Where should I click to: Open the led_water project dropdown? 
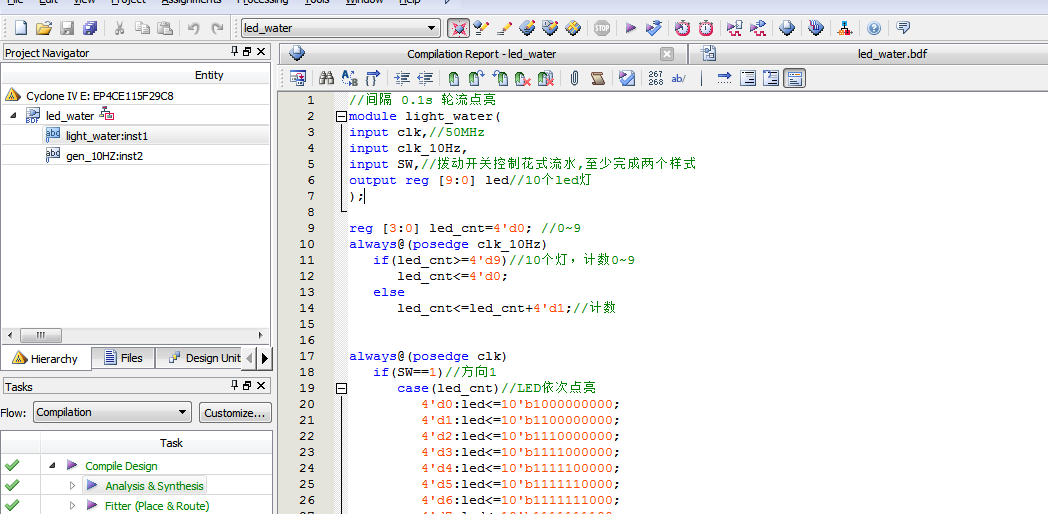click(x=431, y=28)
